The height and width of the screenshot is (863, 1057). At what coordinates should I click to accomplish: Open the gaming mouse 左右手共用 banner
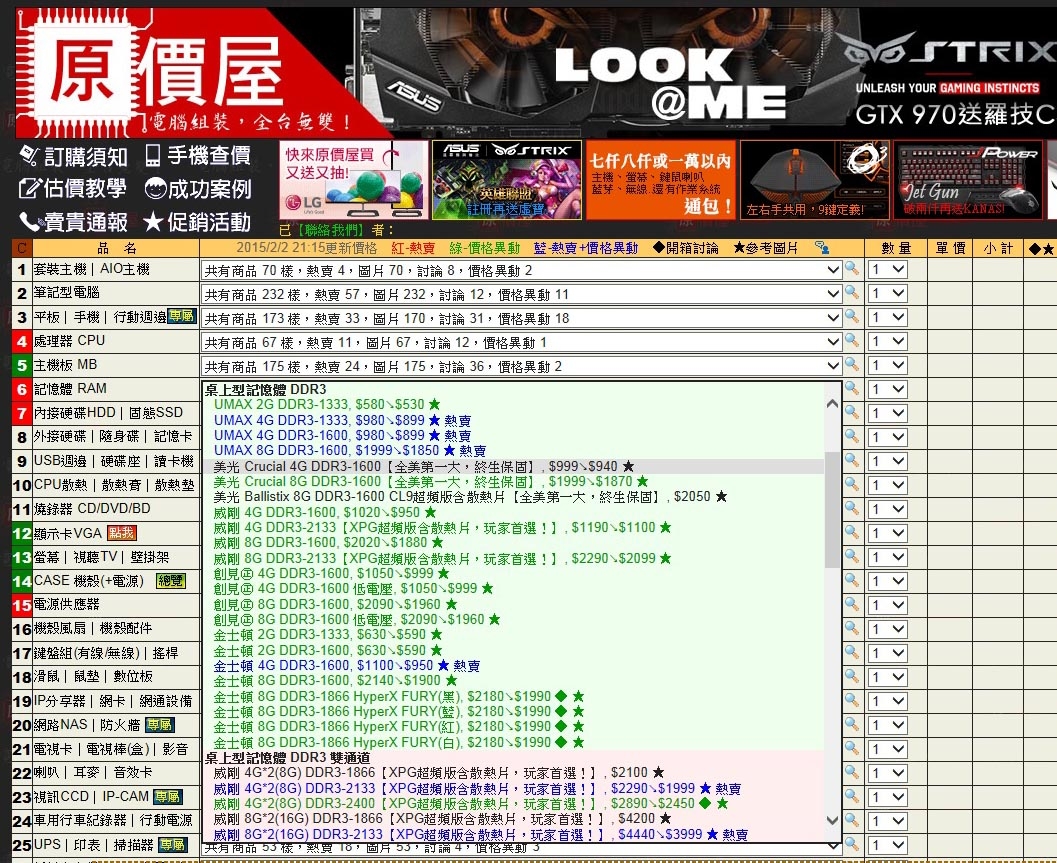tap(815, 180)
